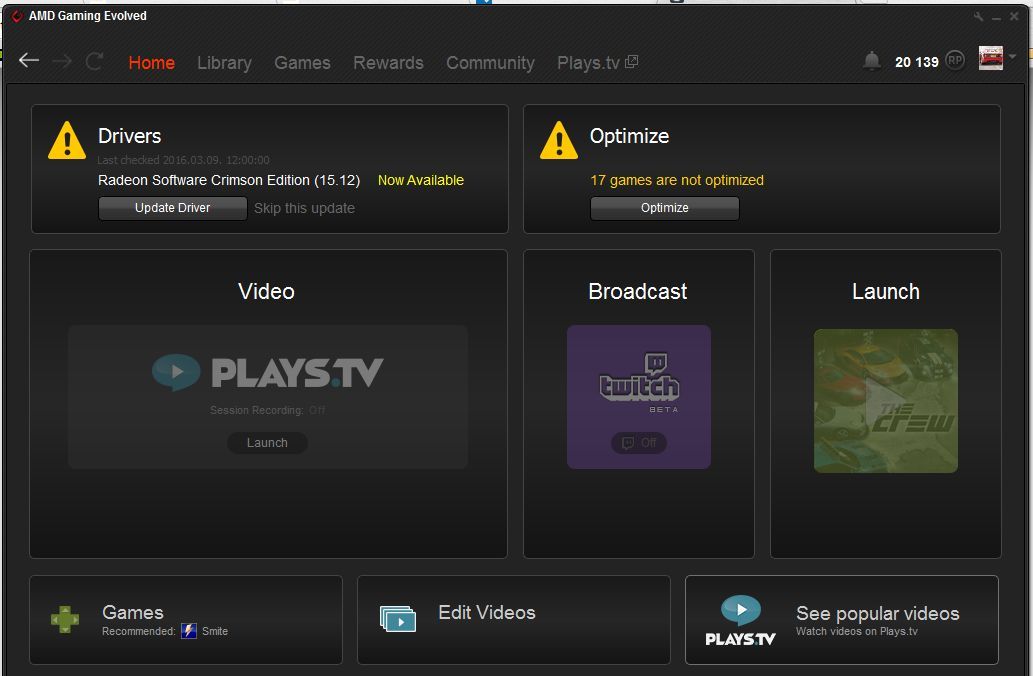Click the forward navigation arrow
This screenshot has width=1033, height=676.
(x=62, y=62)
